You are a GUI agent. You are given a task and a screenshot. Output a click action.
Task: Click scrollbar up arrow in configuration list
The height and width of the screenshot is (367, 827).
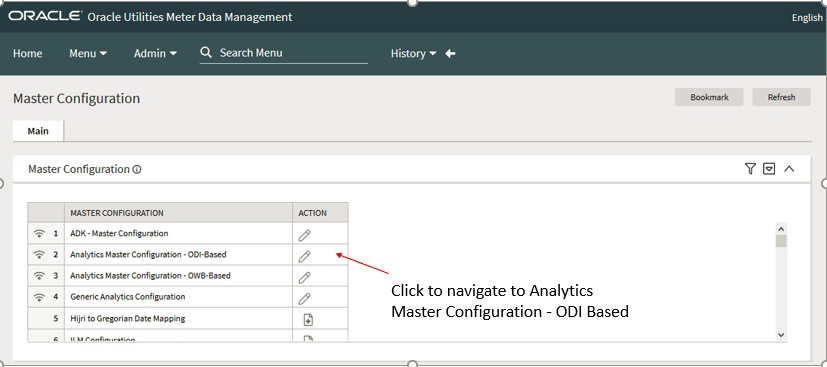point(781,229)
